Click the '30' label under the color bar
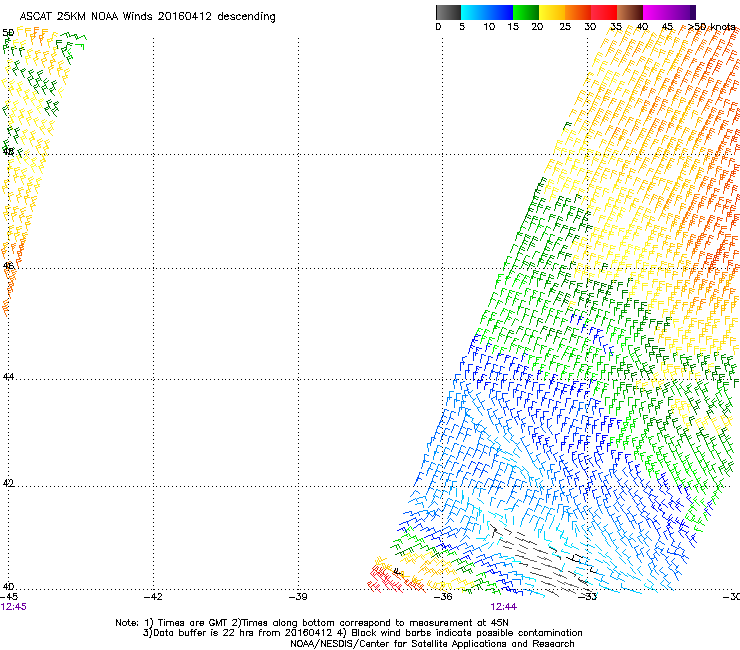The width and height of the screenshot is (740, 650). click(x=590, y=26)
